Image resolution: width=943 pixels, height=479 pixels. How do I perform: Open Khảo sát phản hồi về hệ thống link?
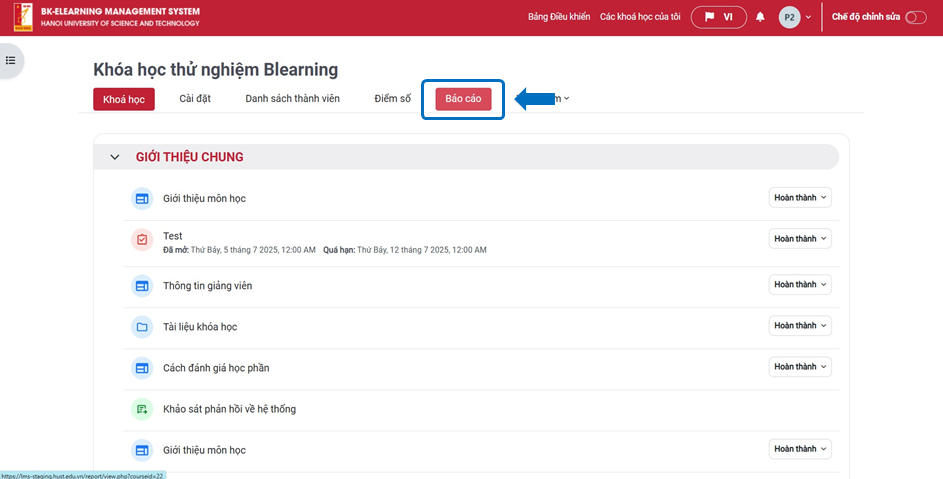tap(229, 409)
